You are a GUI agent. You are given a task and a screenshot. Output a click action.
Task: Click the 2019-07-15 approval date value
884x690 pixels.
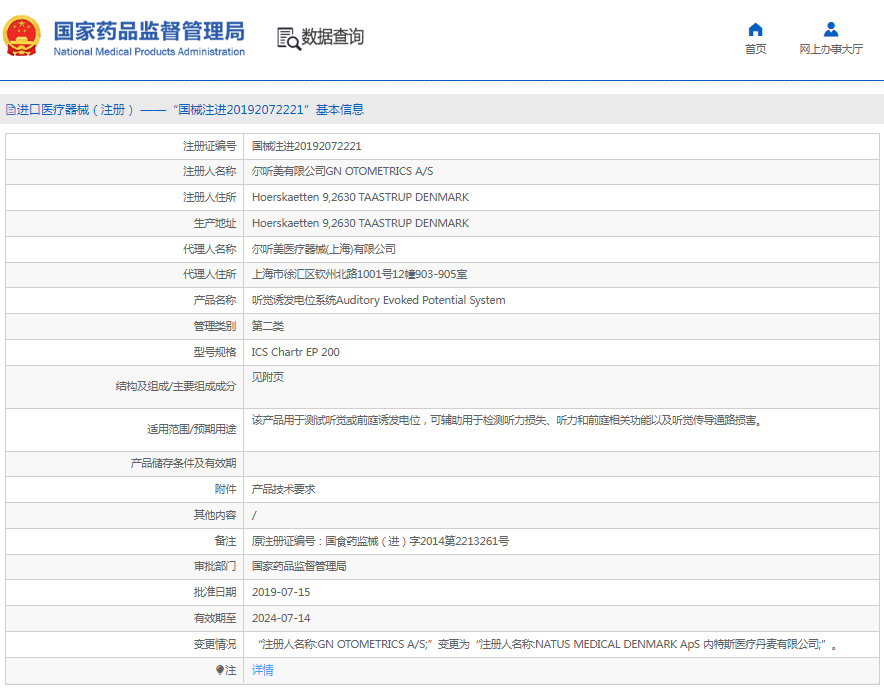pos(281,592)
